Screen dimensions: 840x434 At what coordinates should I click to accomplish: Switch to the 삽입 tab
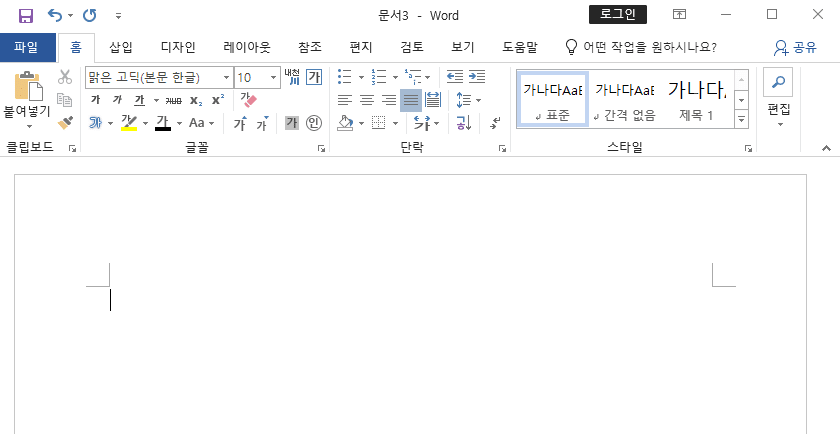point(121,47)
